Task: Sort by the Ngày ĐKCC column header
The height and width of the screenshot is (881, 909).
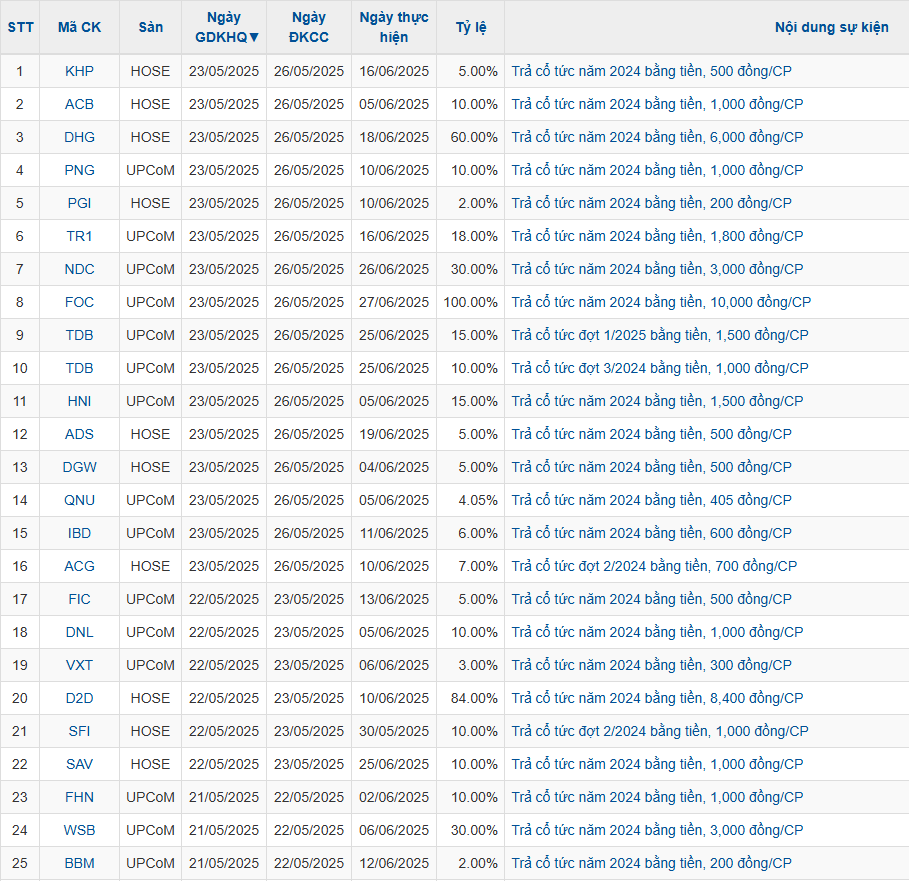Action: (308, 27)
